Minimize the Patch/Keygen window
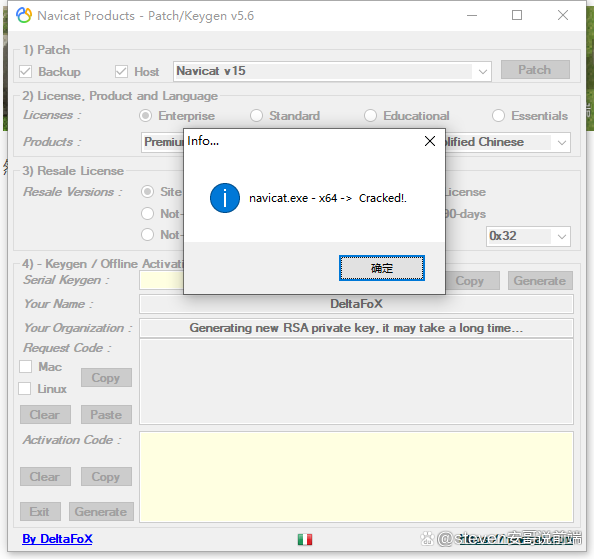The width and height of the screenshot is (594, 559). [472, 16]
